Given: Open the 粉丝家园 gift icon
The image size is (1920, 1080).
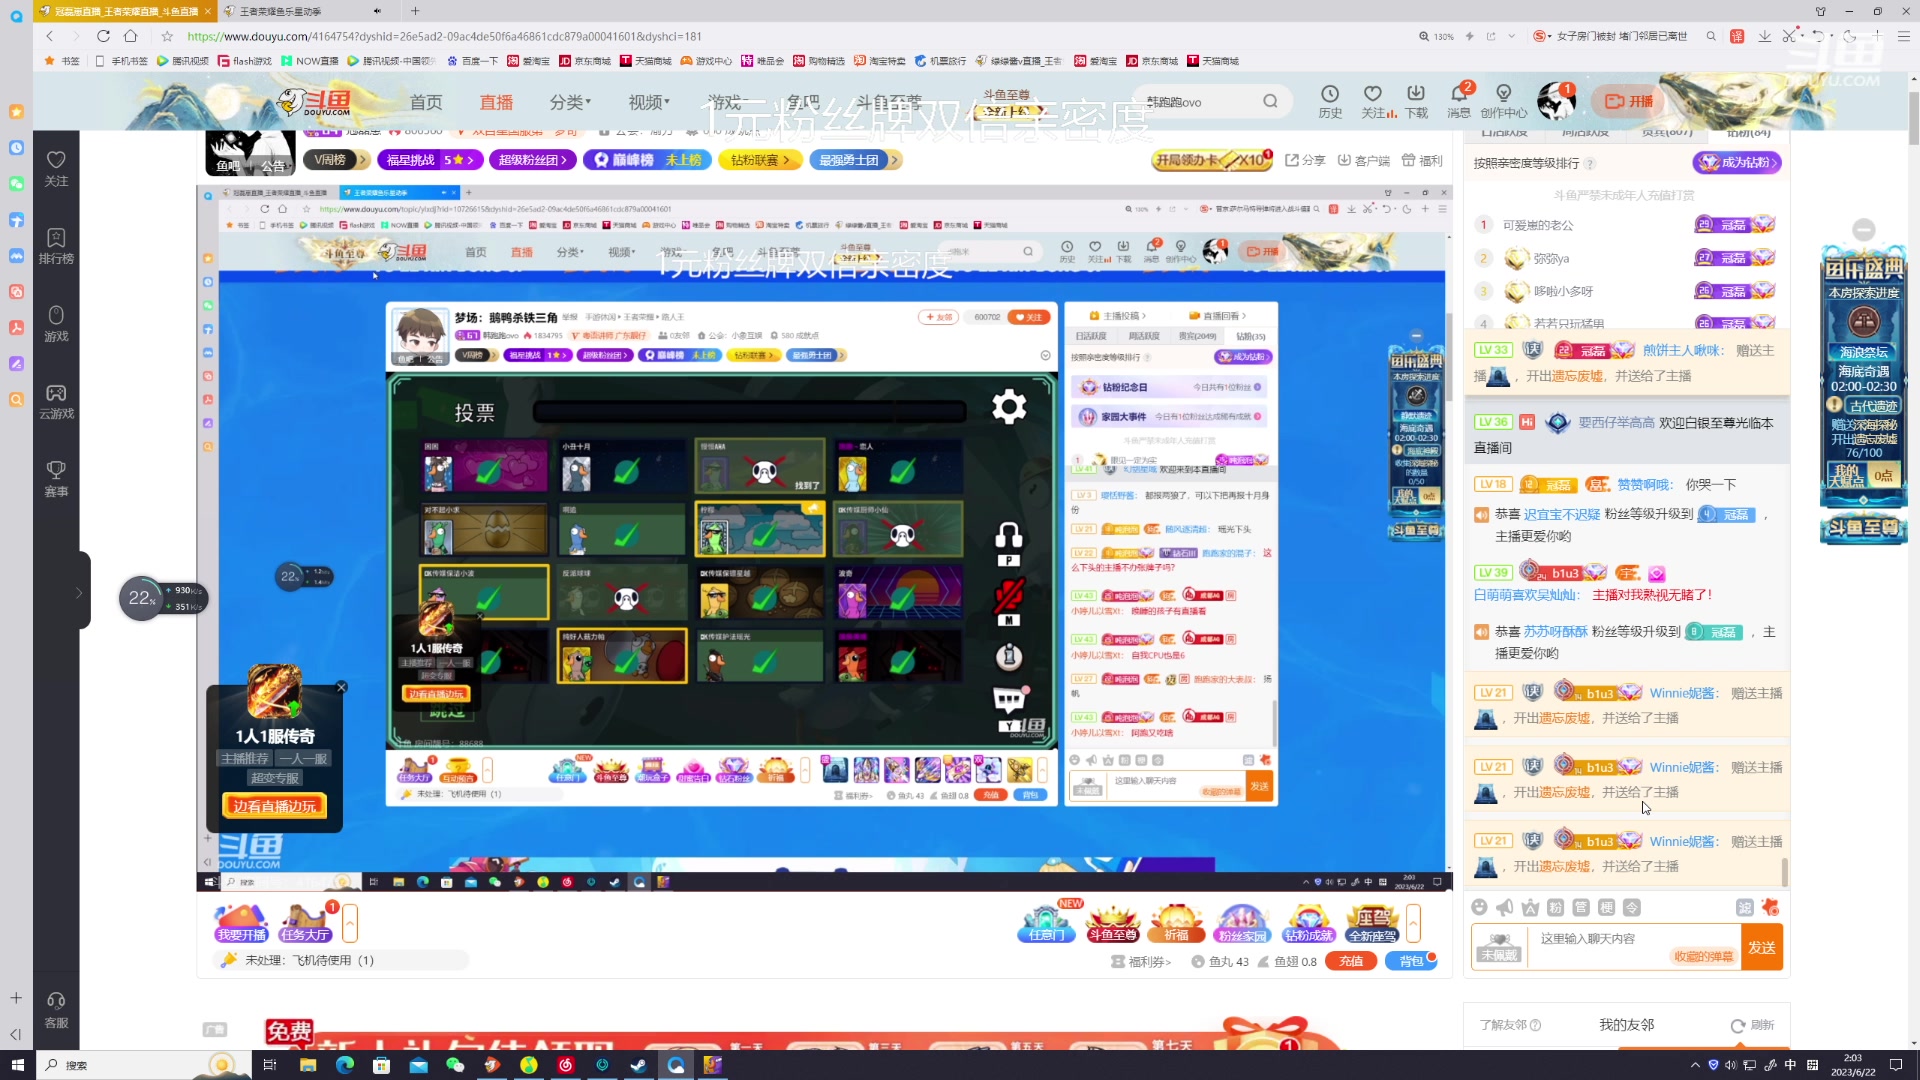Looking at the screenshot, I should click(x=1242, y=923).
